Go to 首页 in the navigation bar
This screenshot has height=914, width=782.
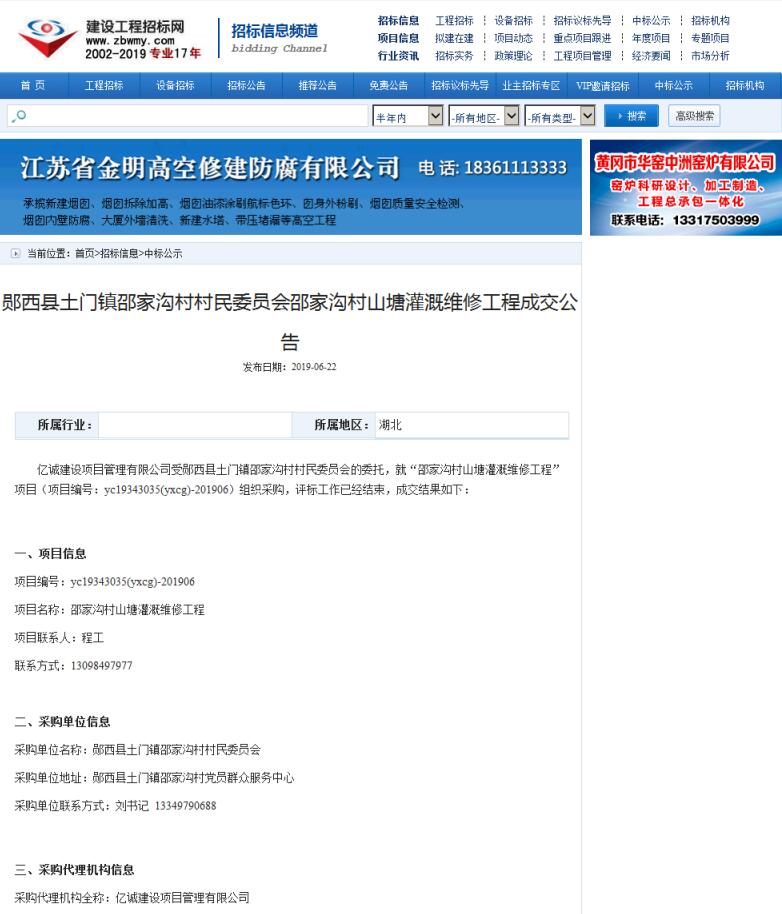coord(33,86)
